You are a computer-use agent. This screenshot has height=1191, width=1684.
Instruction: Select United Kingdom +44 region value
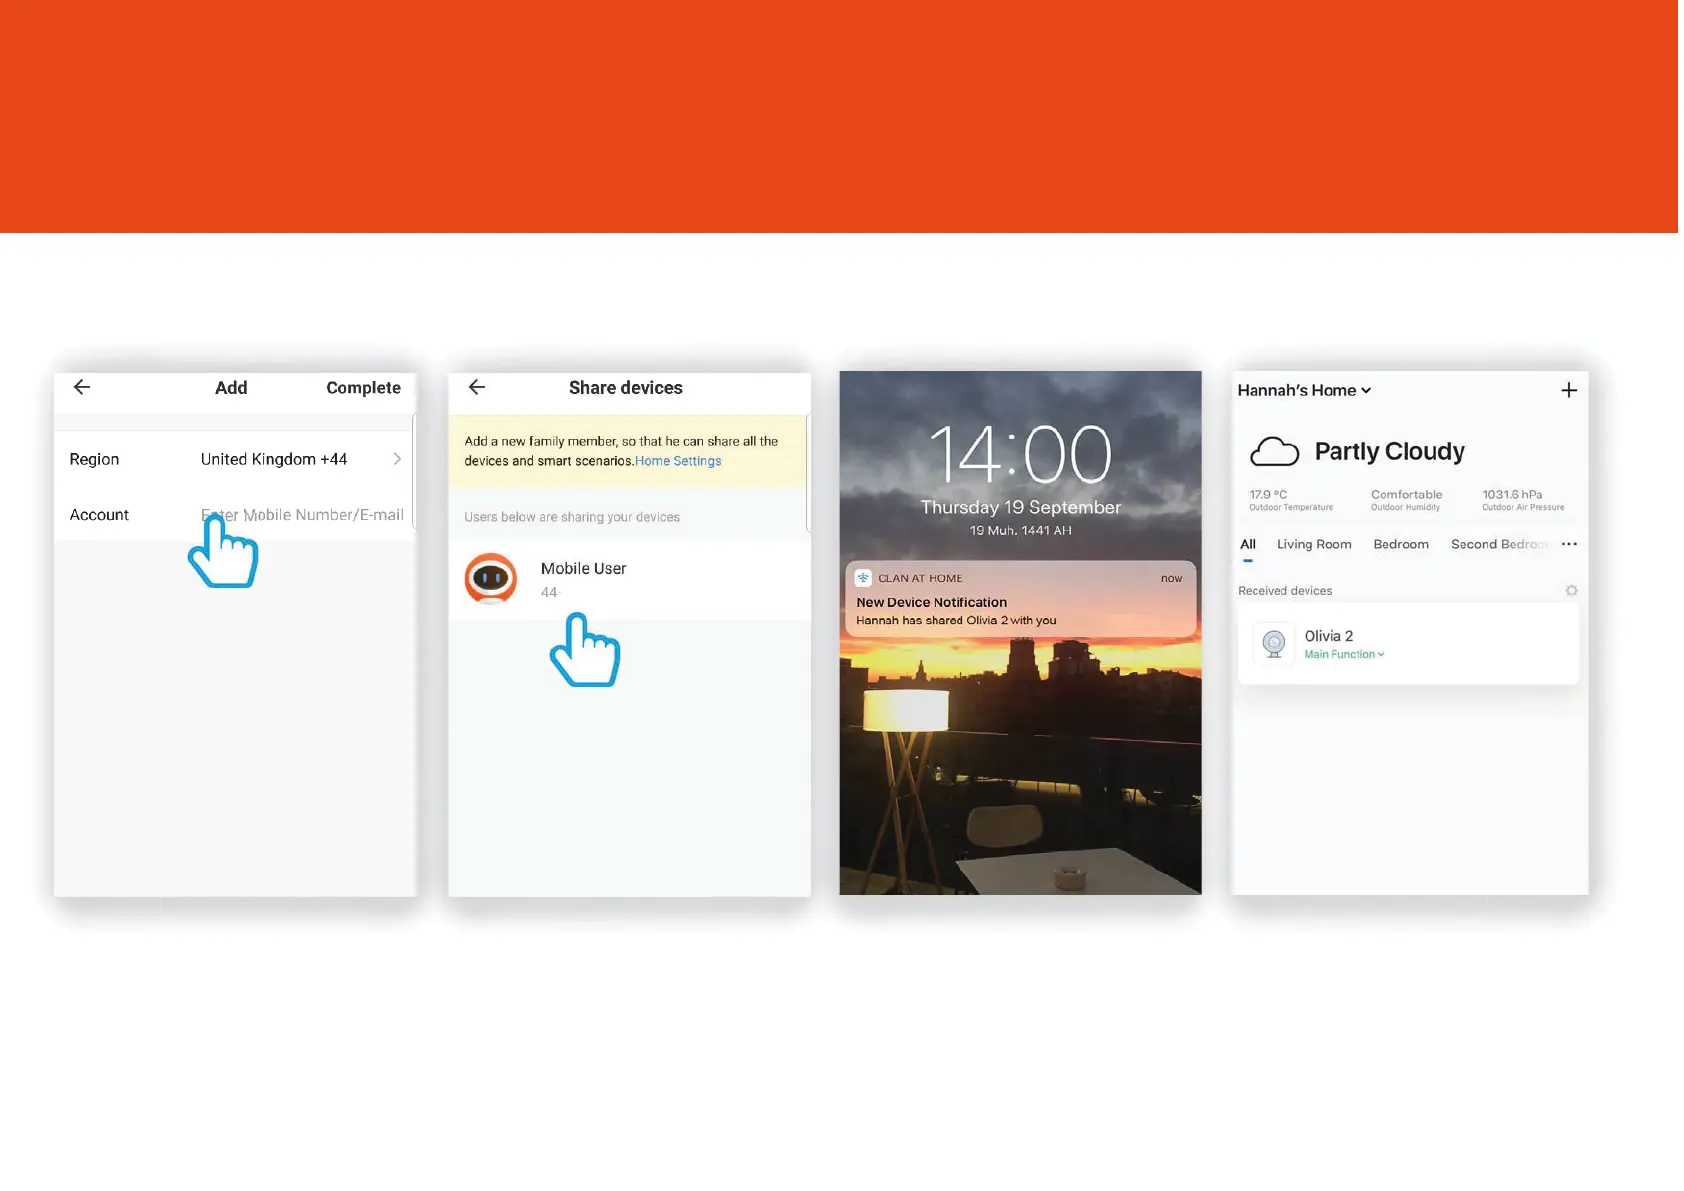[x=274, y=459]
